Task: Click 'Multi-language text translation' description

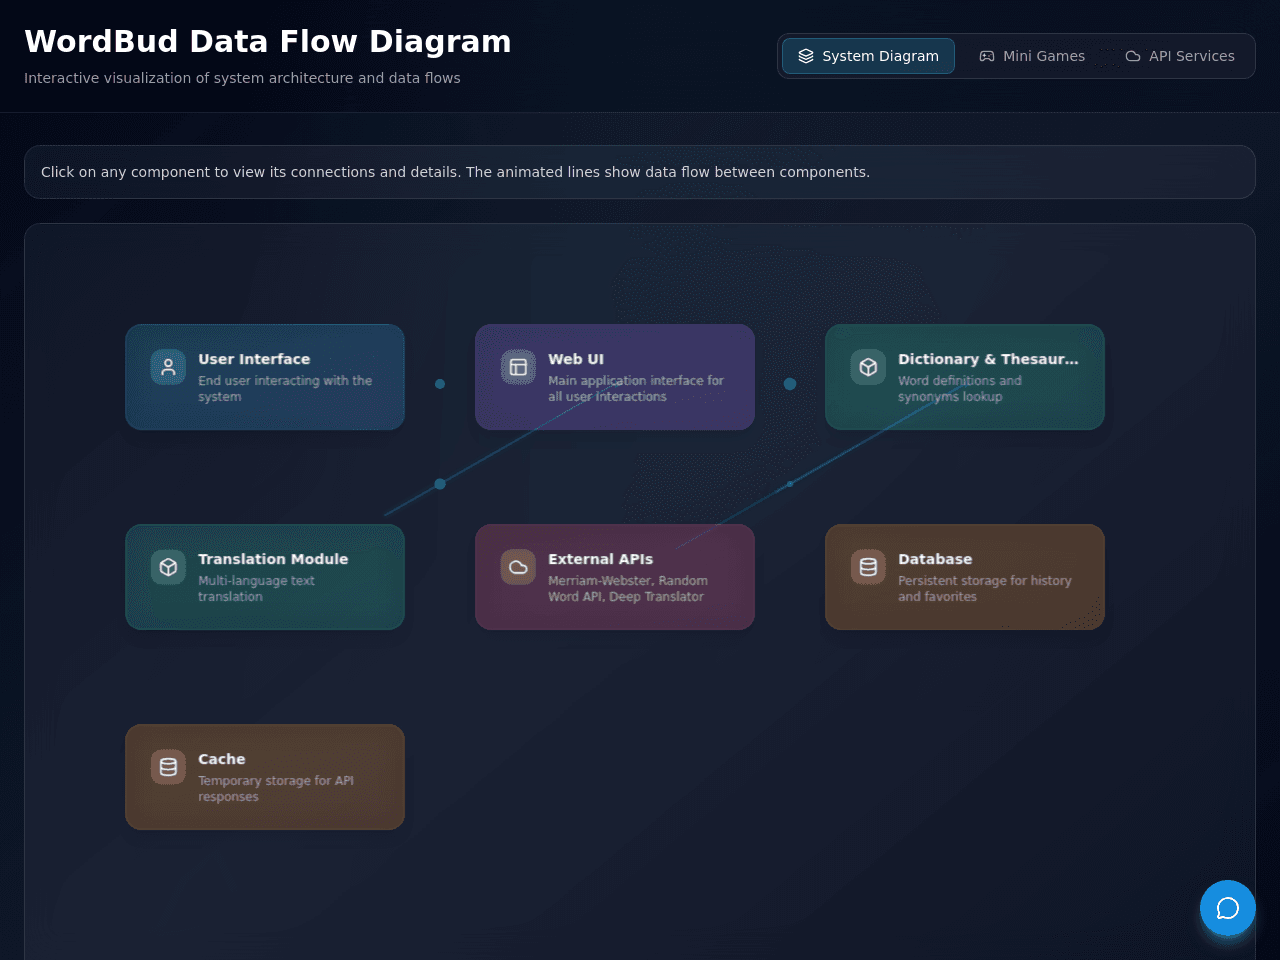Action: click(256, 589)
